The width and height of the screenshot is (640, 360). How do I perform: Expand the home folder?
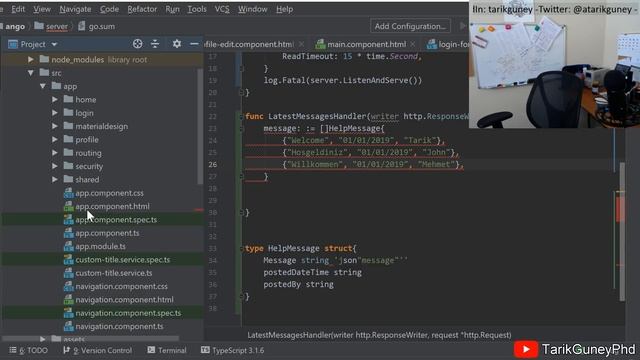[55, 100]
